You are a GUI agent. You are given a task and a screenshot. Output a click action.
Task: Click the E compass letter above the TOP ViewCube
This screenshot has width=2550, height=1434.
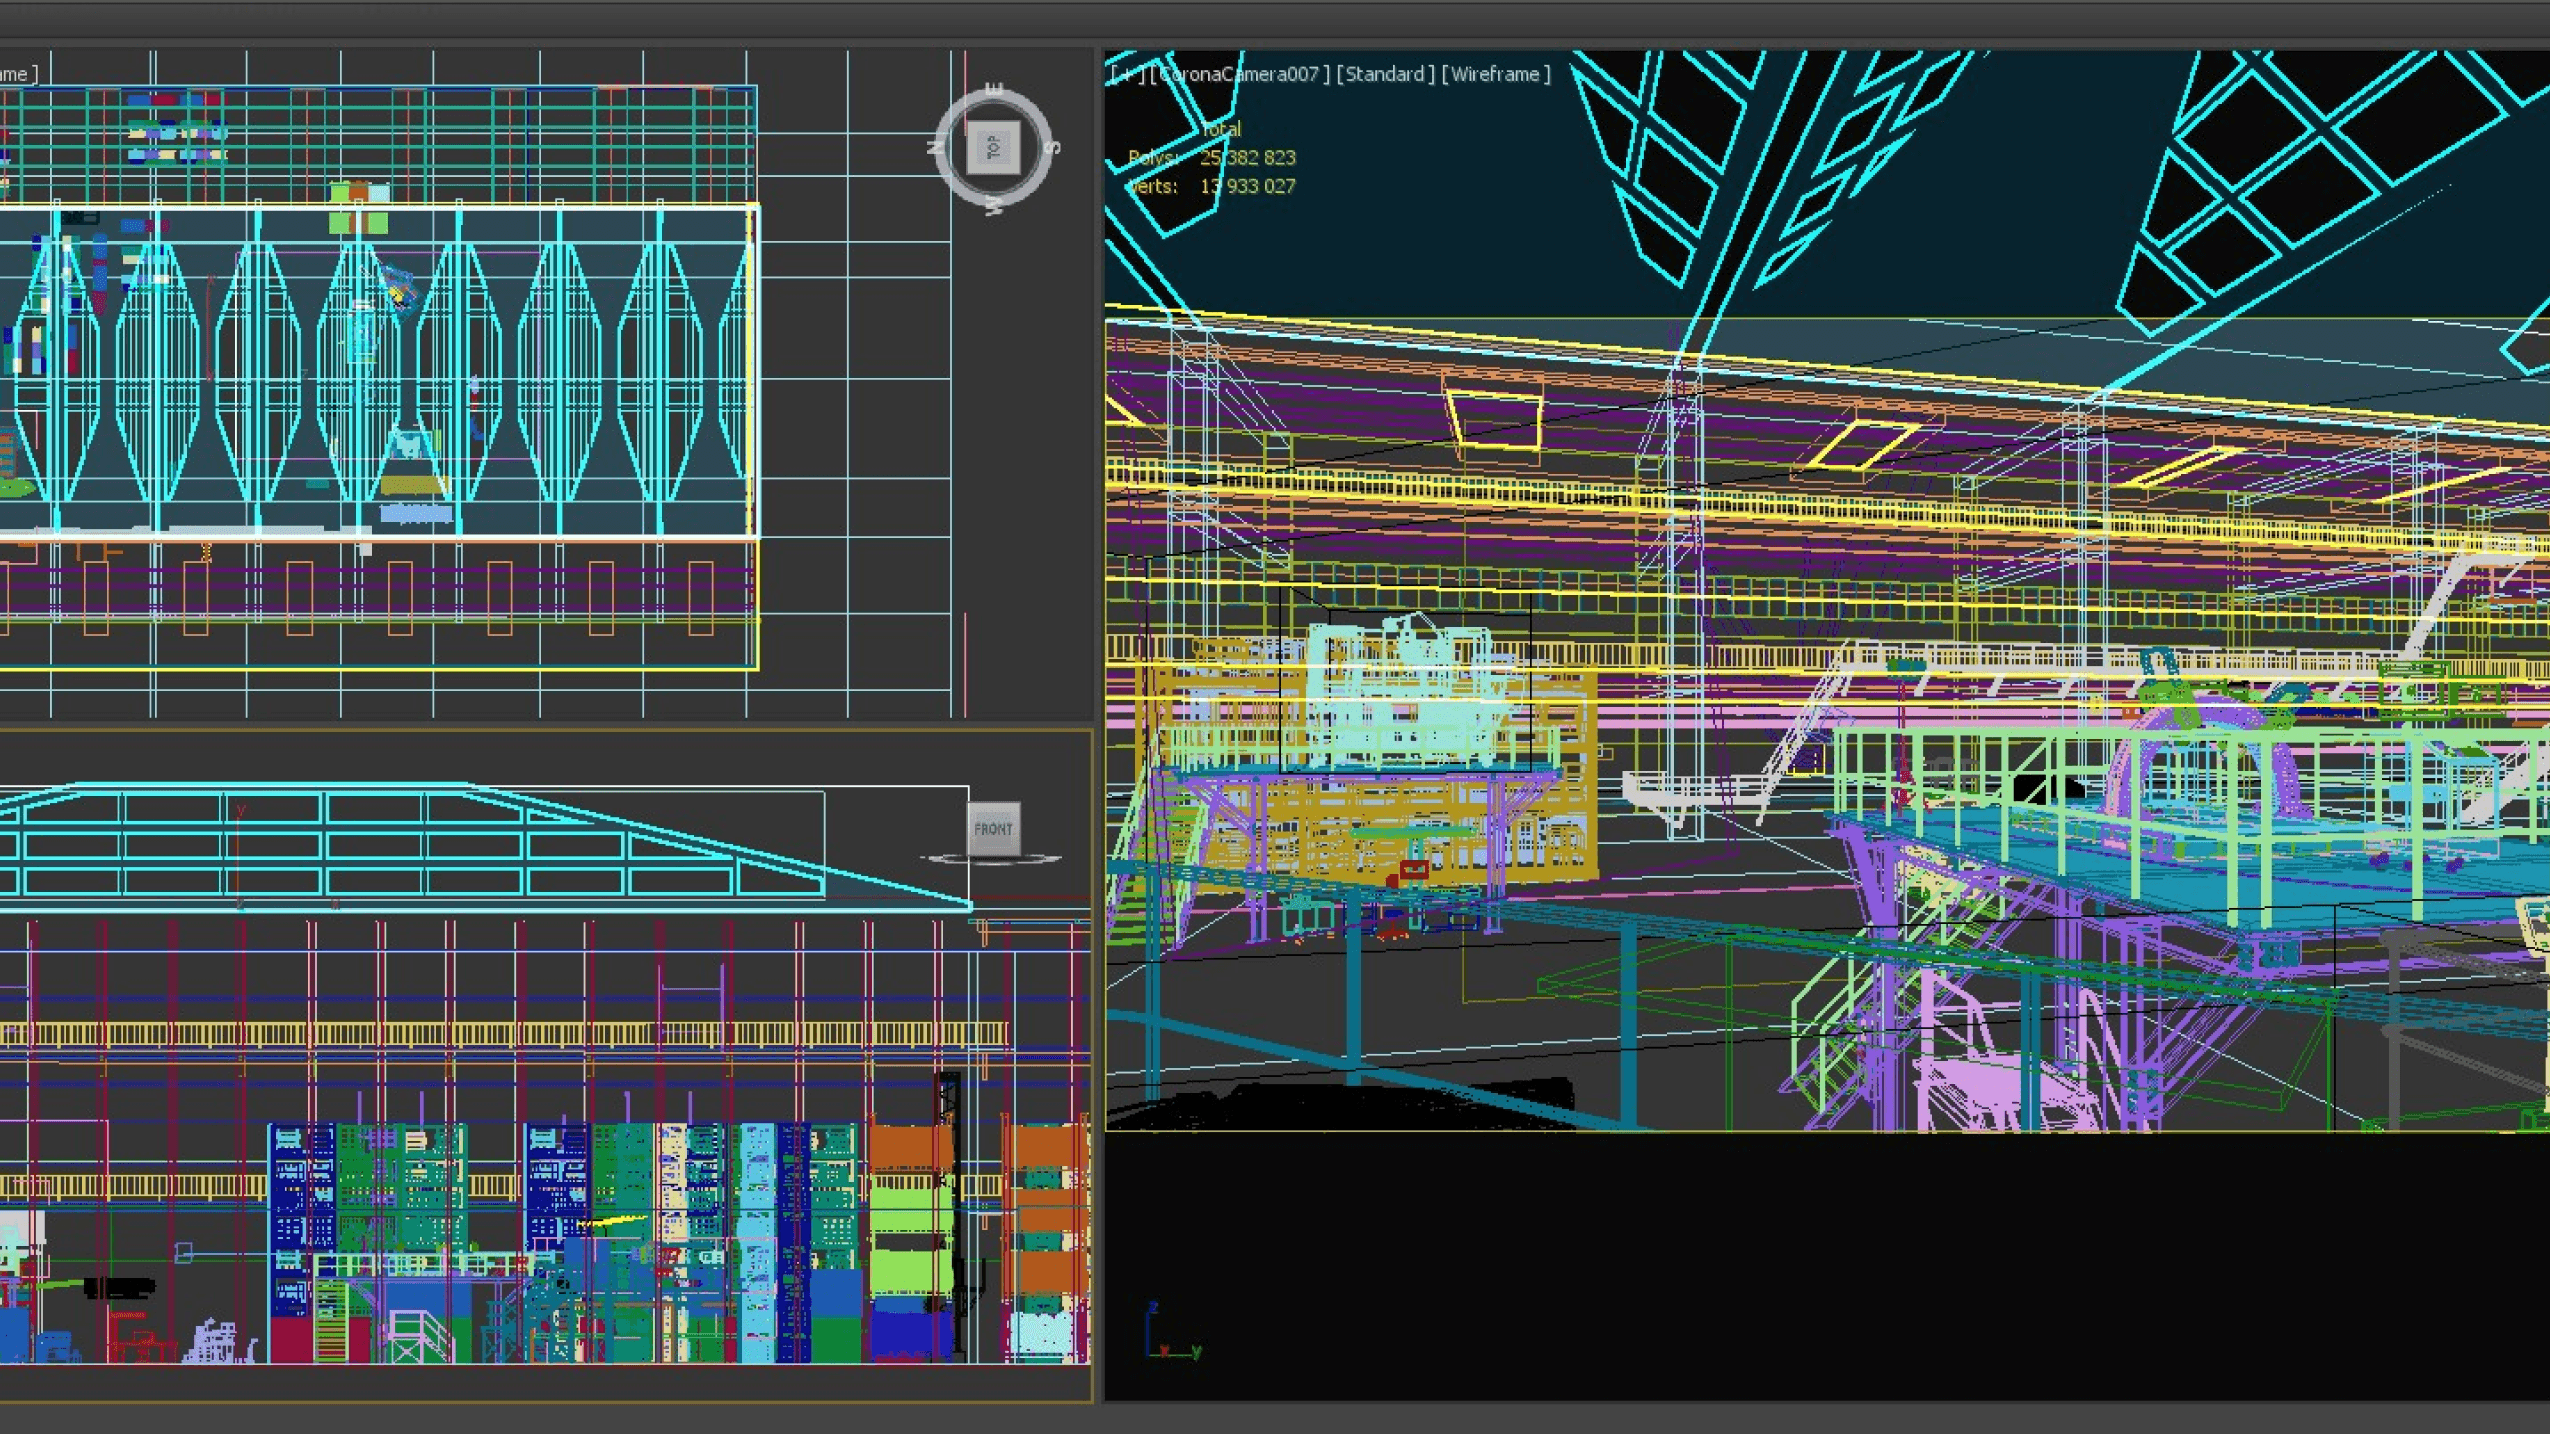(x=993, y=89)
